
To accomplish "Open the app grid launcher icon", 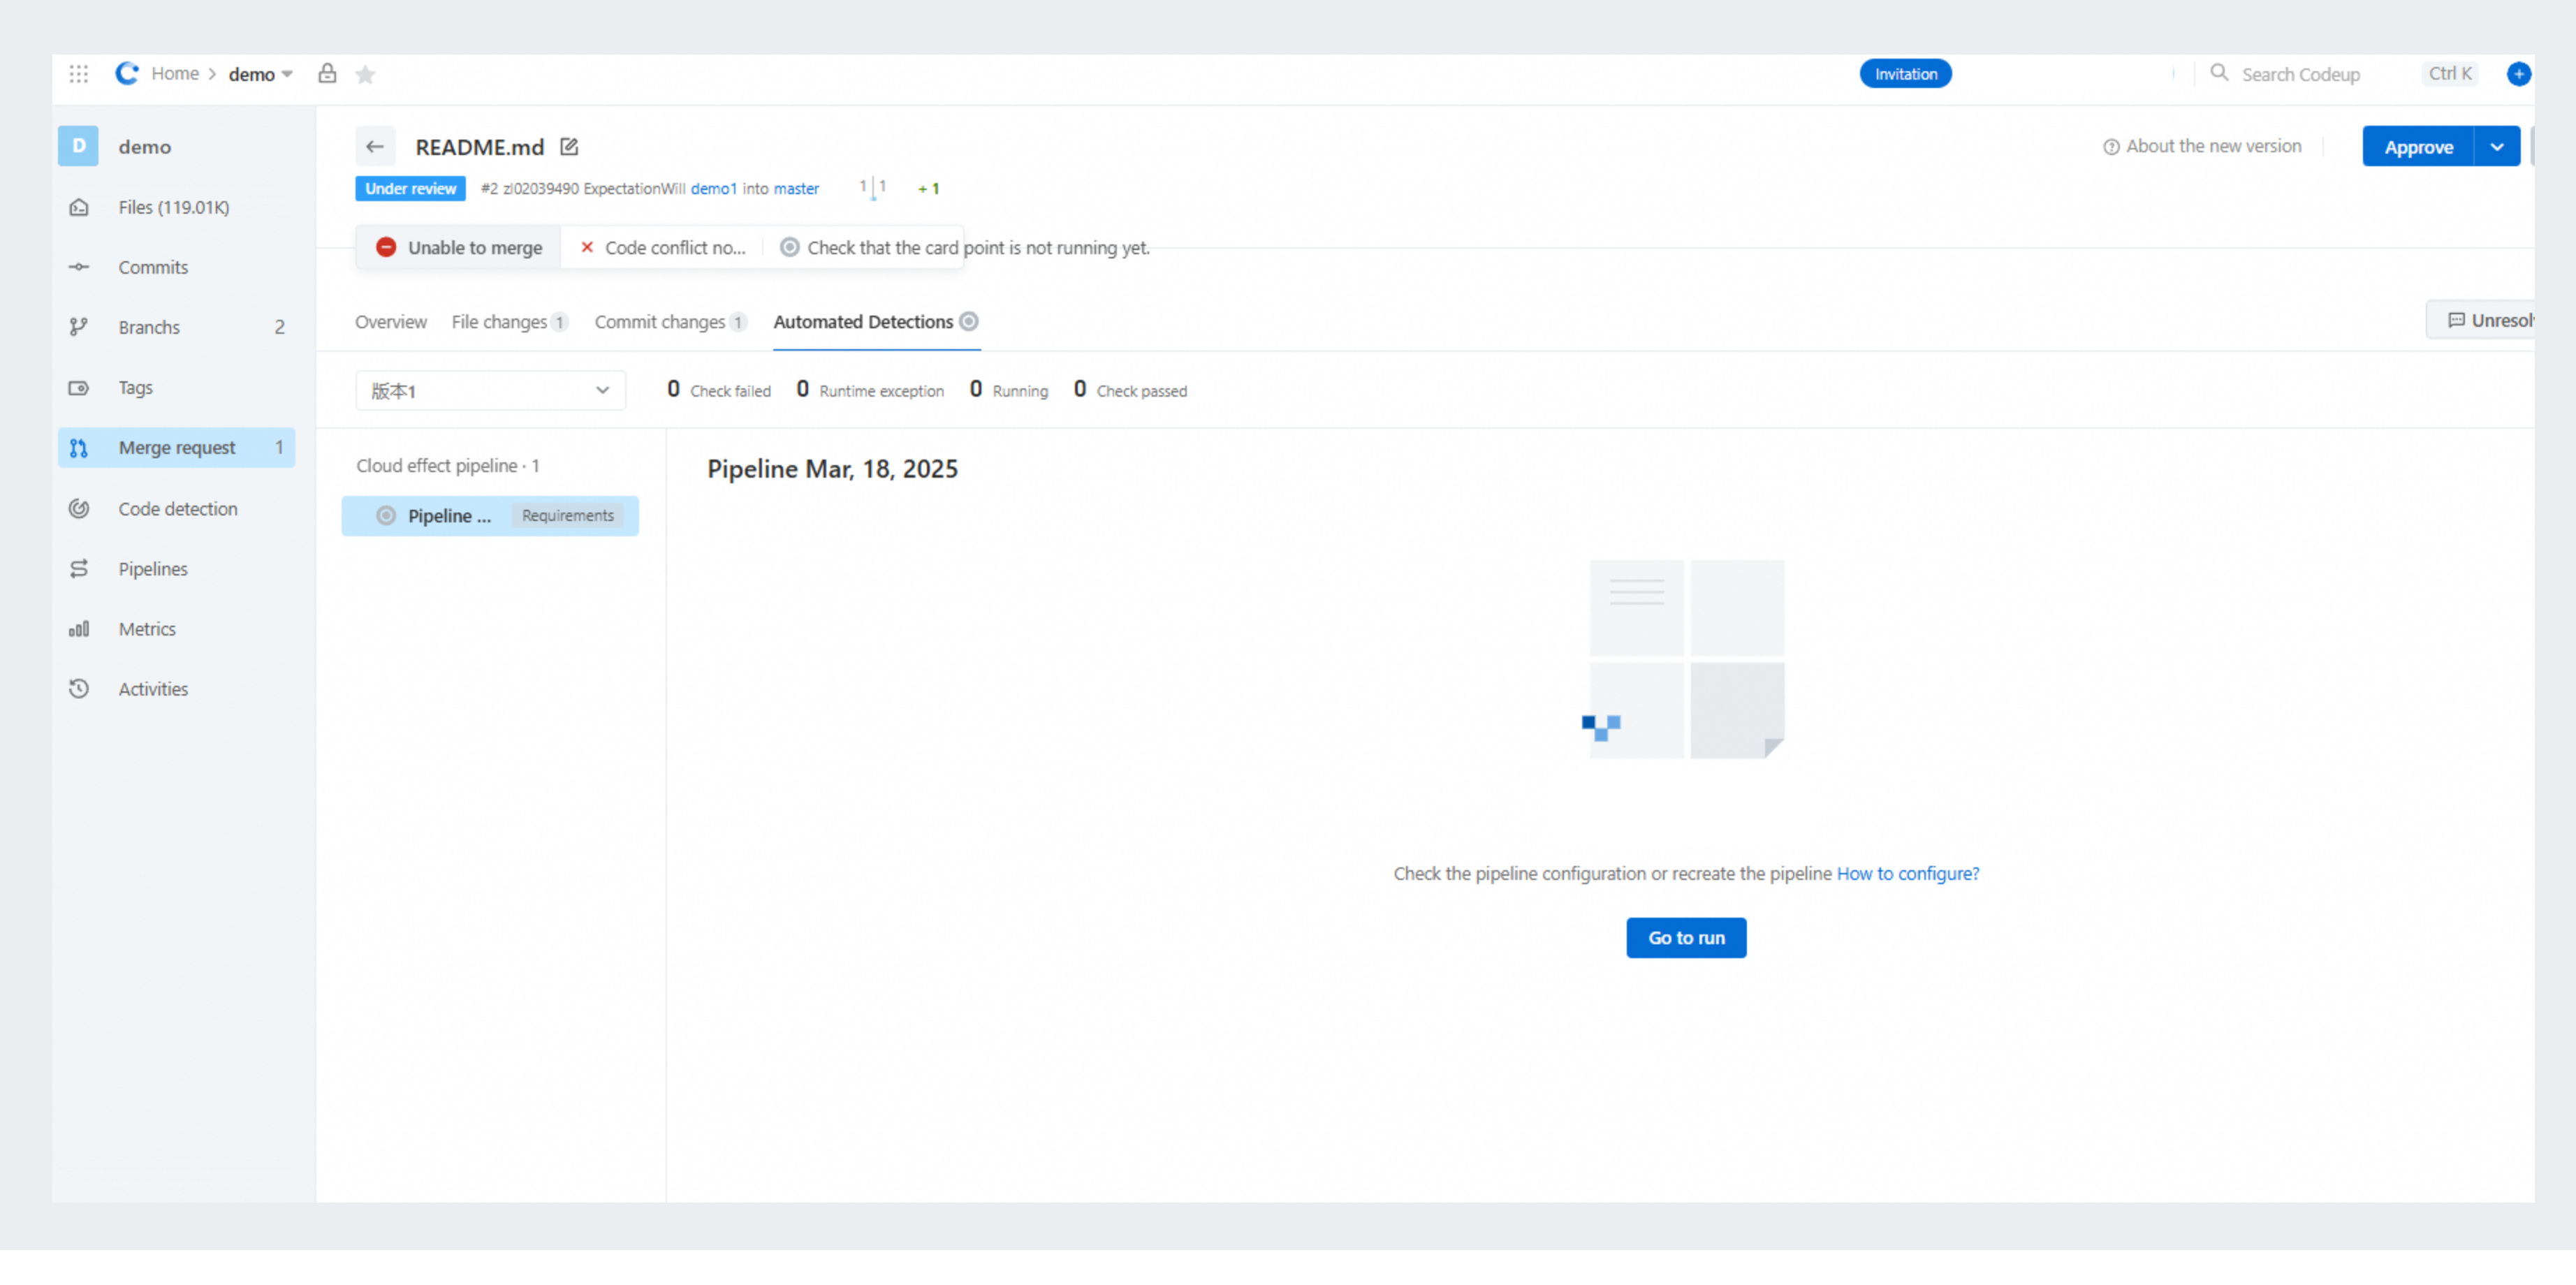I will tap(79, 74).
